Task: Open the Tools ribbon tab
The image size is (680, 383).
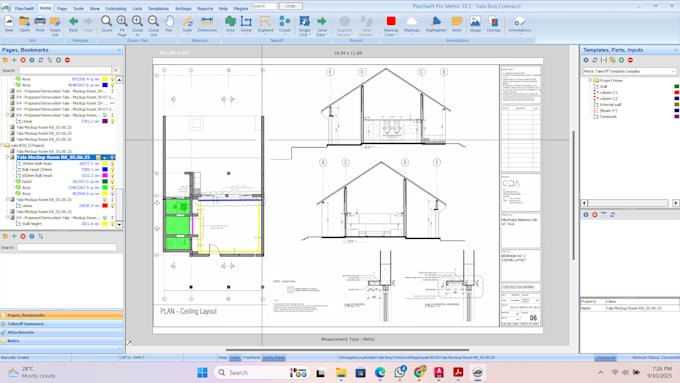Action: tap(78, 9)
